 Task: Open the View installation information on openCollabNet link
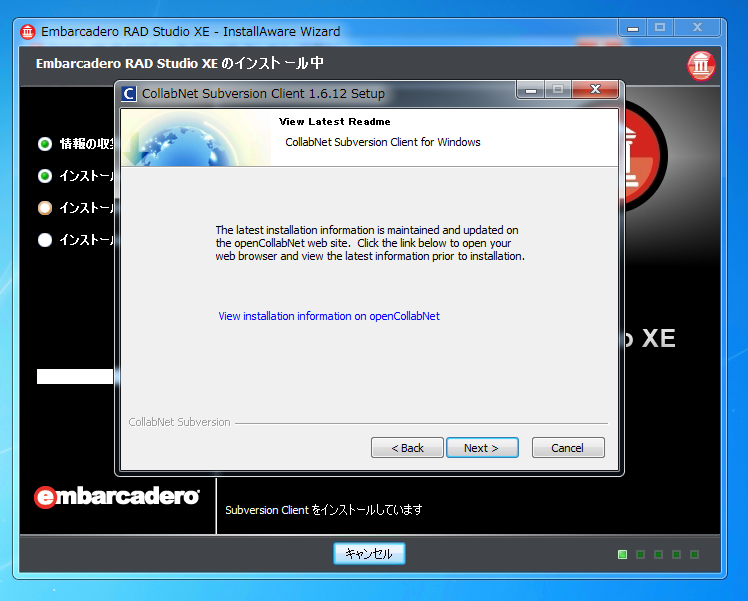click(329, 316)
